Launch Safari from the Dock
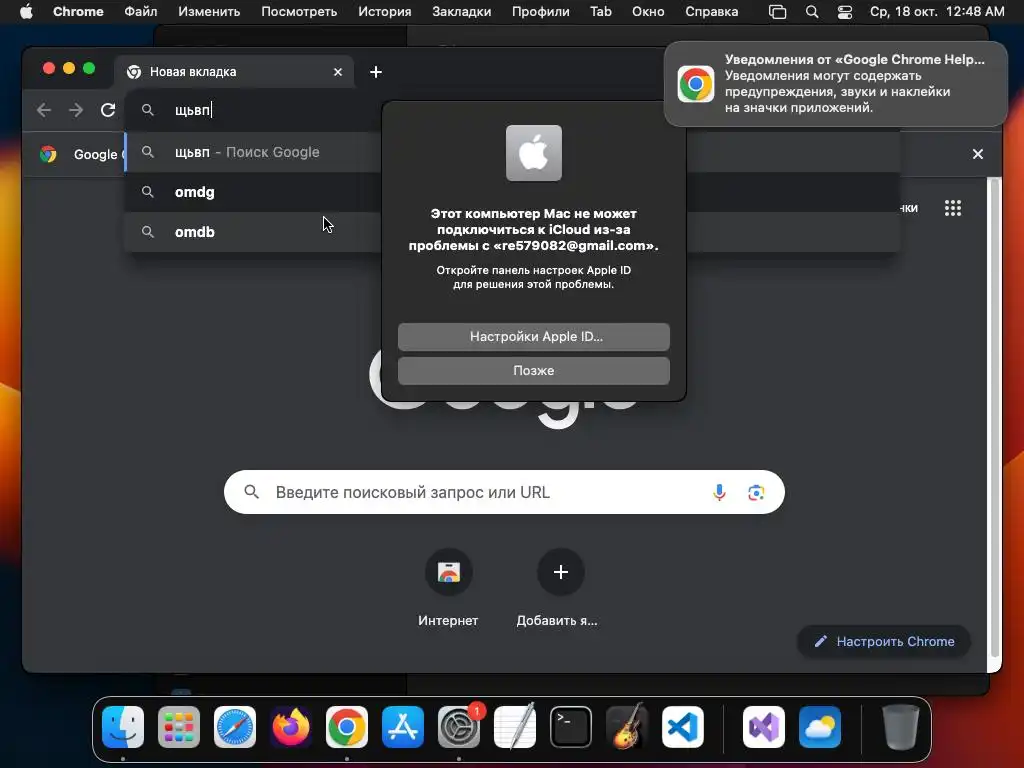 point(235,727)
